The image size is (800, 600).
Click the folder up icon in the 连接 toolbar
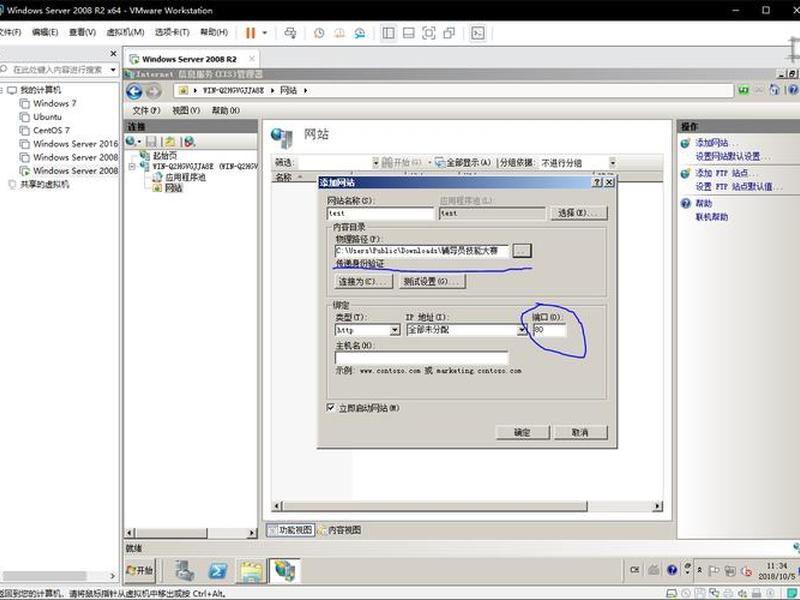coord(170,141)
